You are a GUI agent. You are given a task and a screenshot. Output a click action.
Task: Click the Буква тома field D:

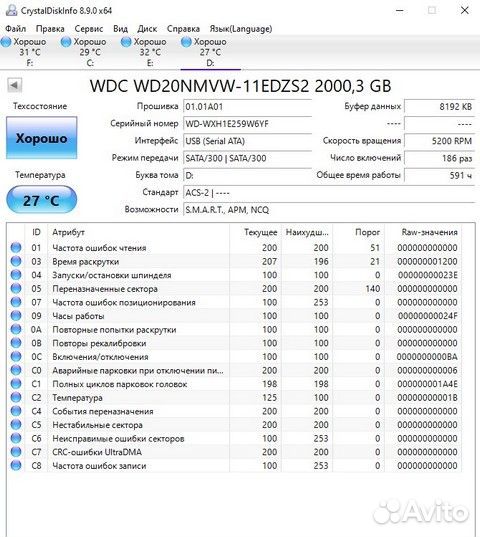point(248,175)
